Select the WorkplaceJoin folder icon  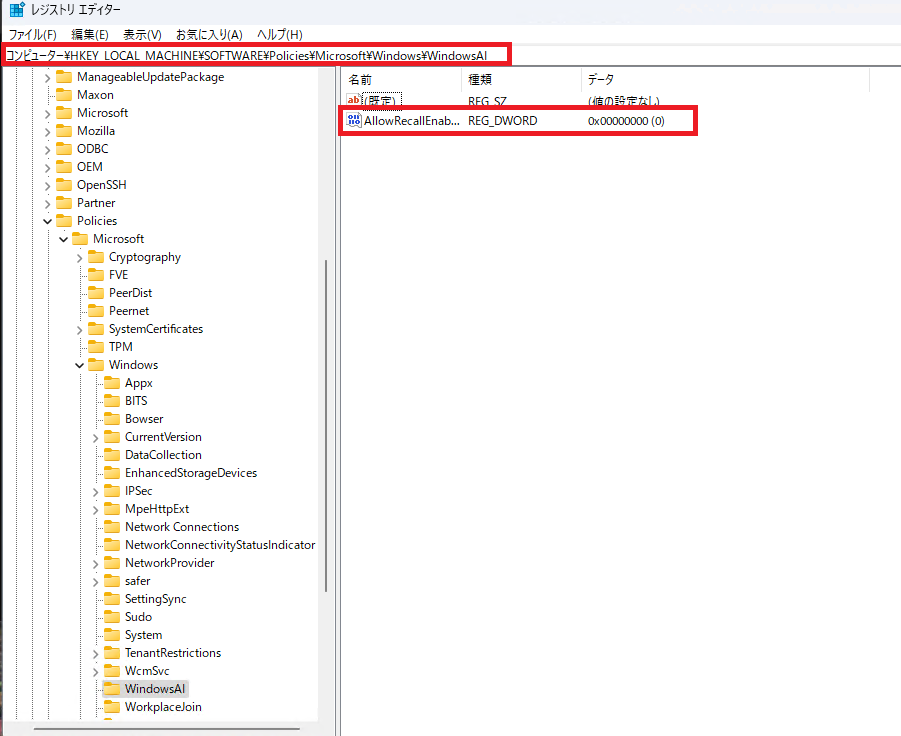point(112,707)
